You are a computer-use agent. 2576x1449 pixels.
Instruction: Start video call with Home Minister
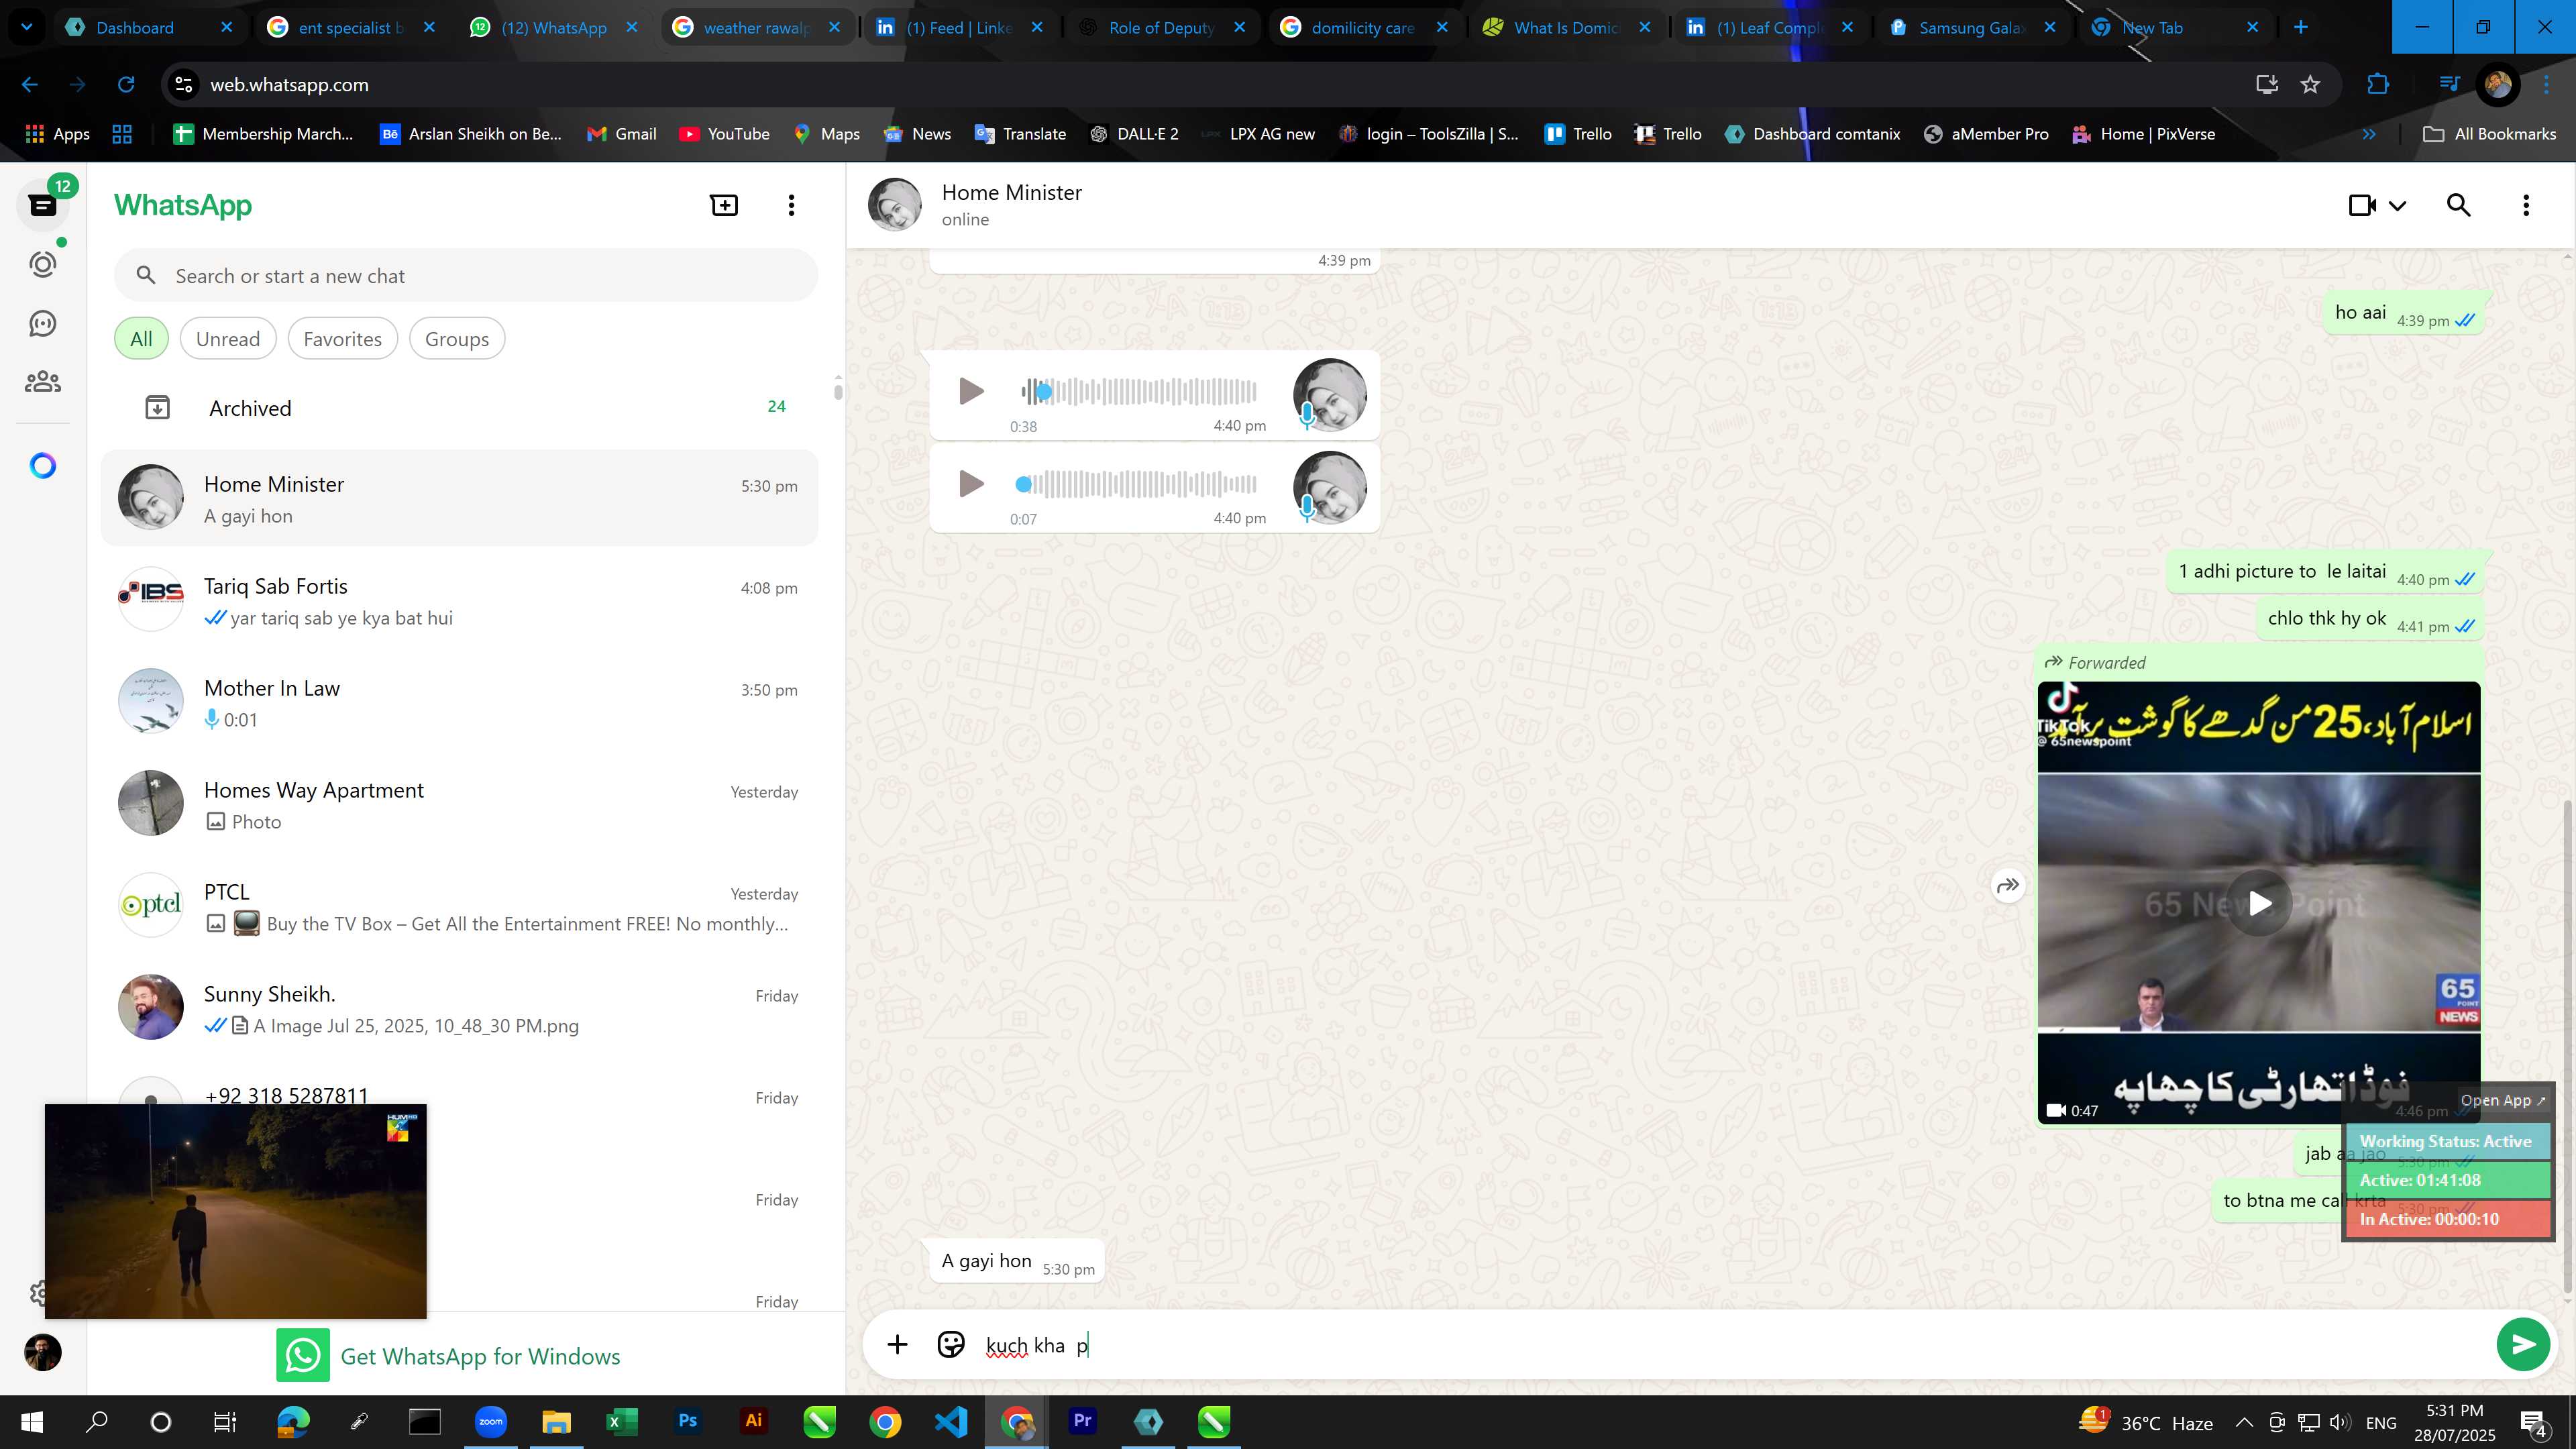coord(2362,206)
